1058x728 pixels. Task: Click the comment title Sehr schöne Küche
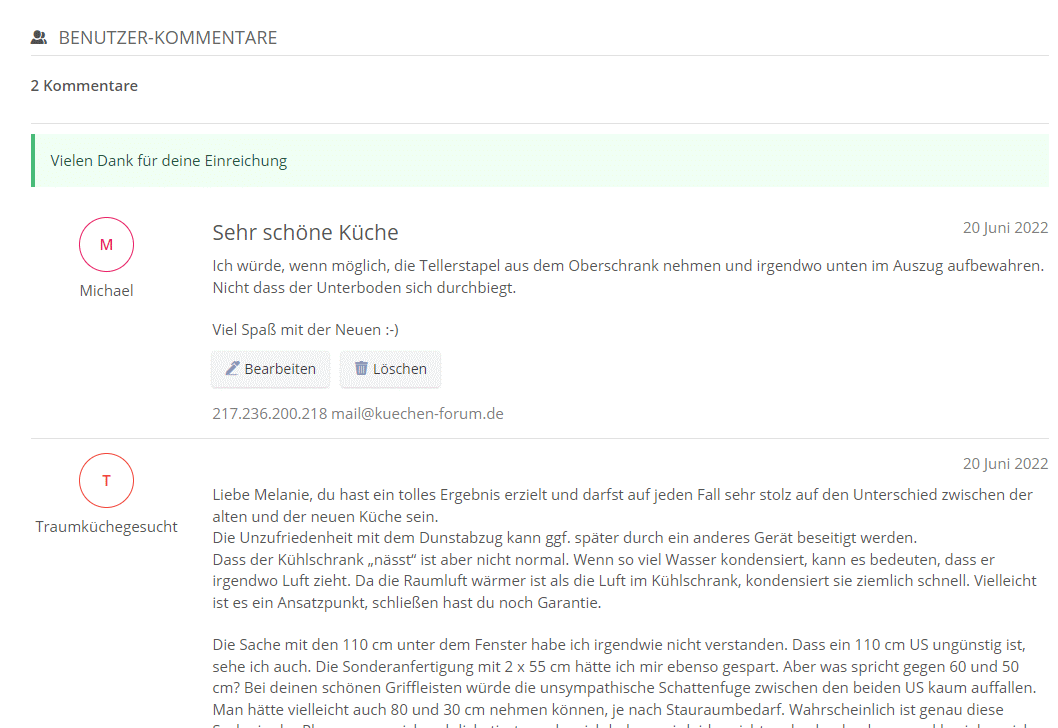pyautogui.click(x=305, y=233)
